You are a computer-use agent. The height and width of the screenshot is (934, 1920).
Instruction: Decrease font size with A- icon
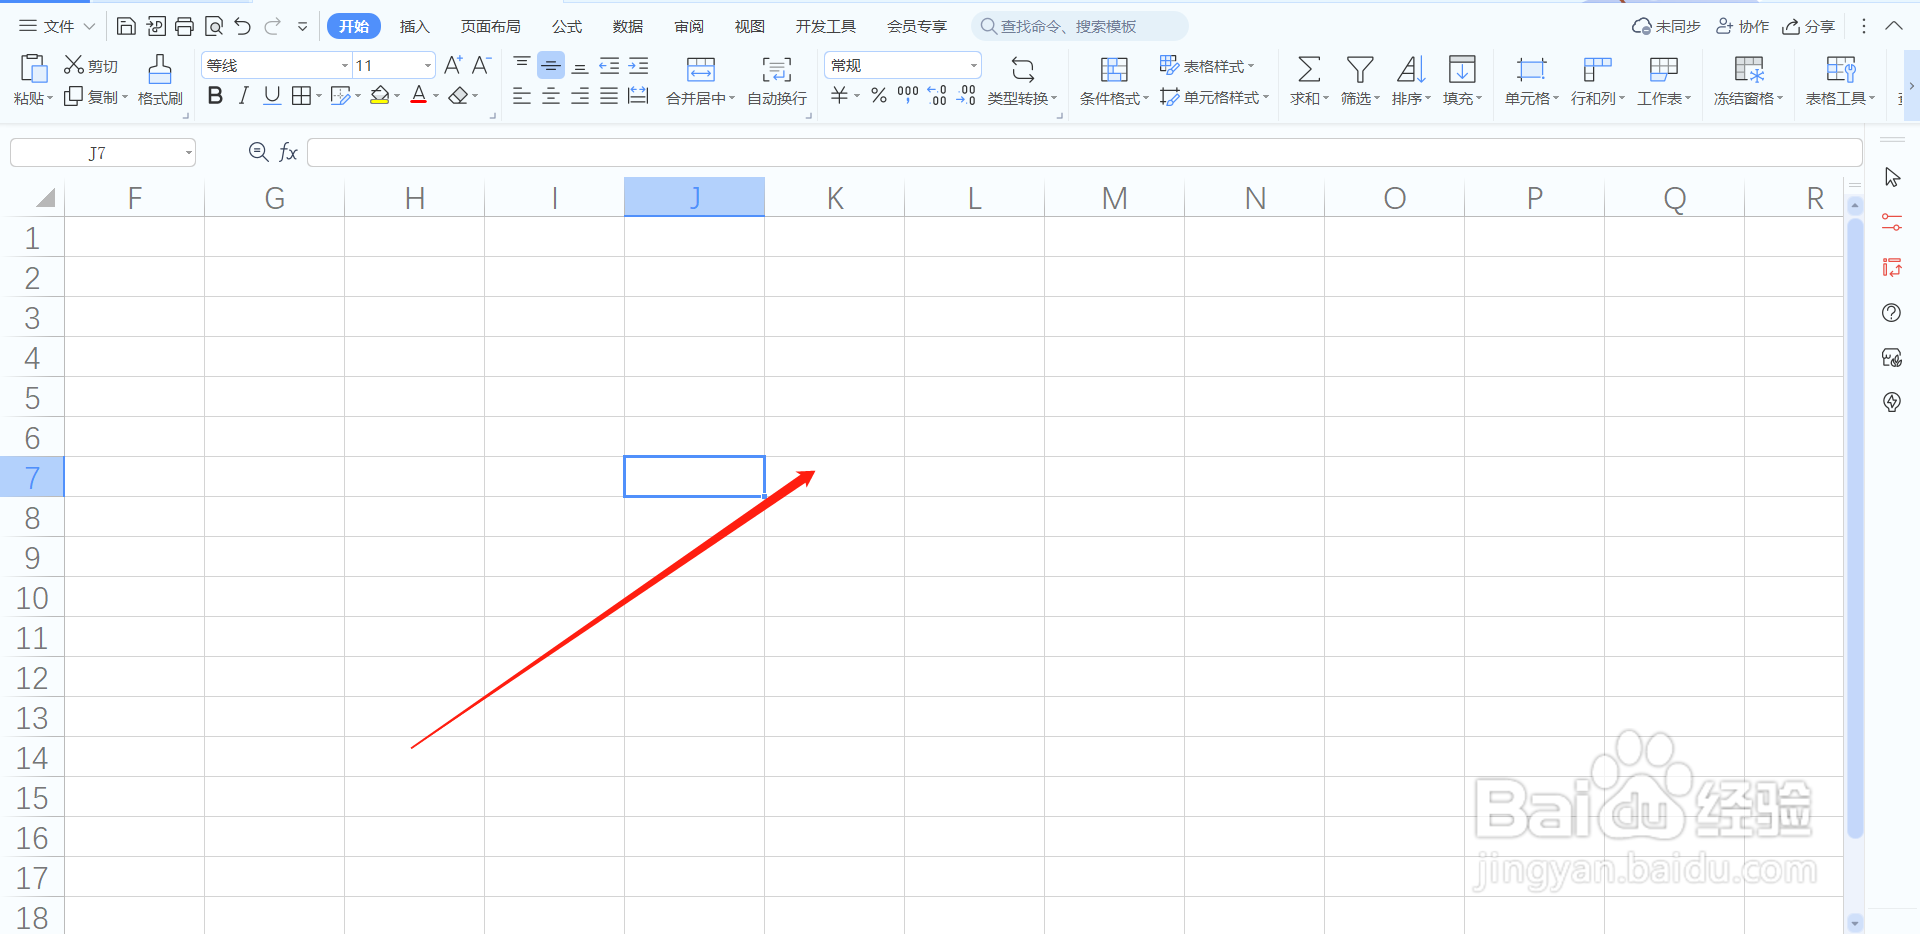[481, 65]
